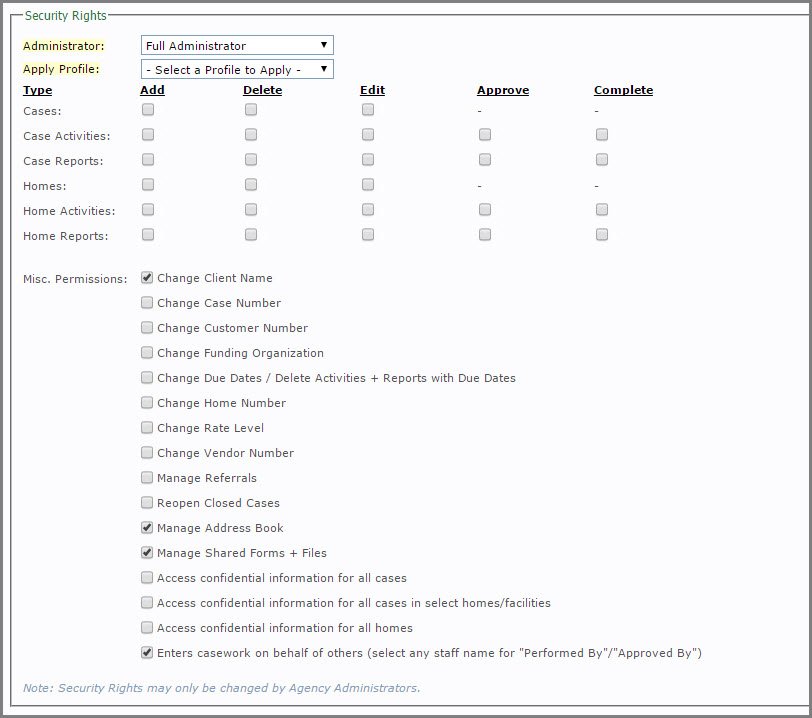The height and width of the screenshot is (718, 812).
Task: Enable confidential access for cases in select homes/facilities
Action: coord(147,602)
